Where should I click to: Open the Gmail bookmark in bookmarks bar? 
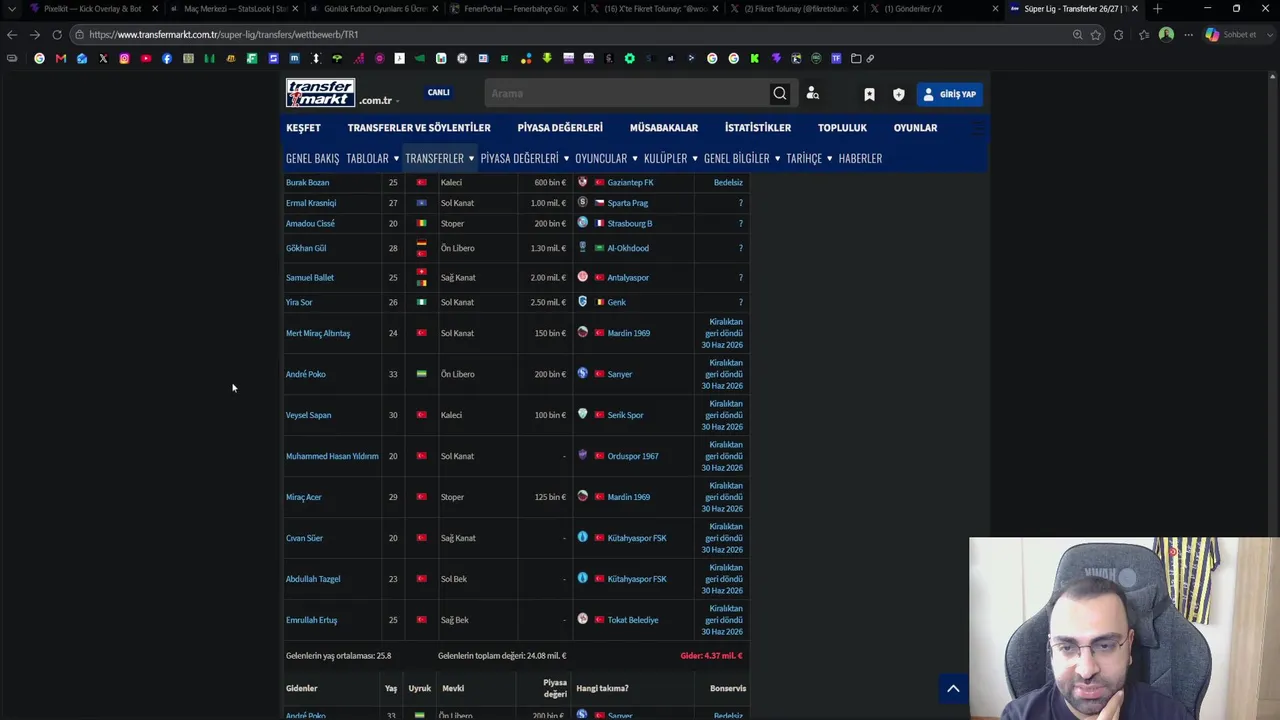point(61,58)
